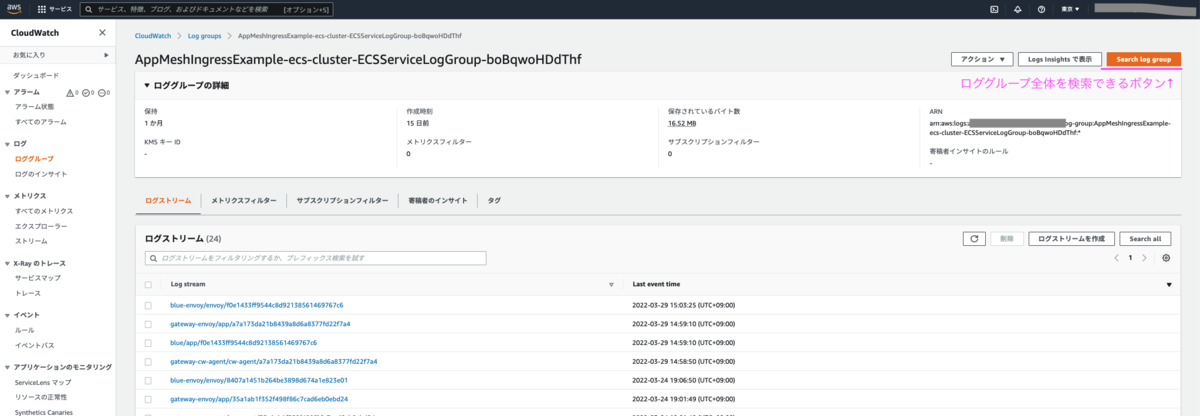Click the refresh log streams button
The height and width of the screenshot is (416, 1200).
(x=974, y=239)
